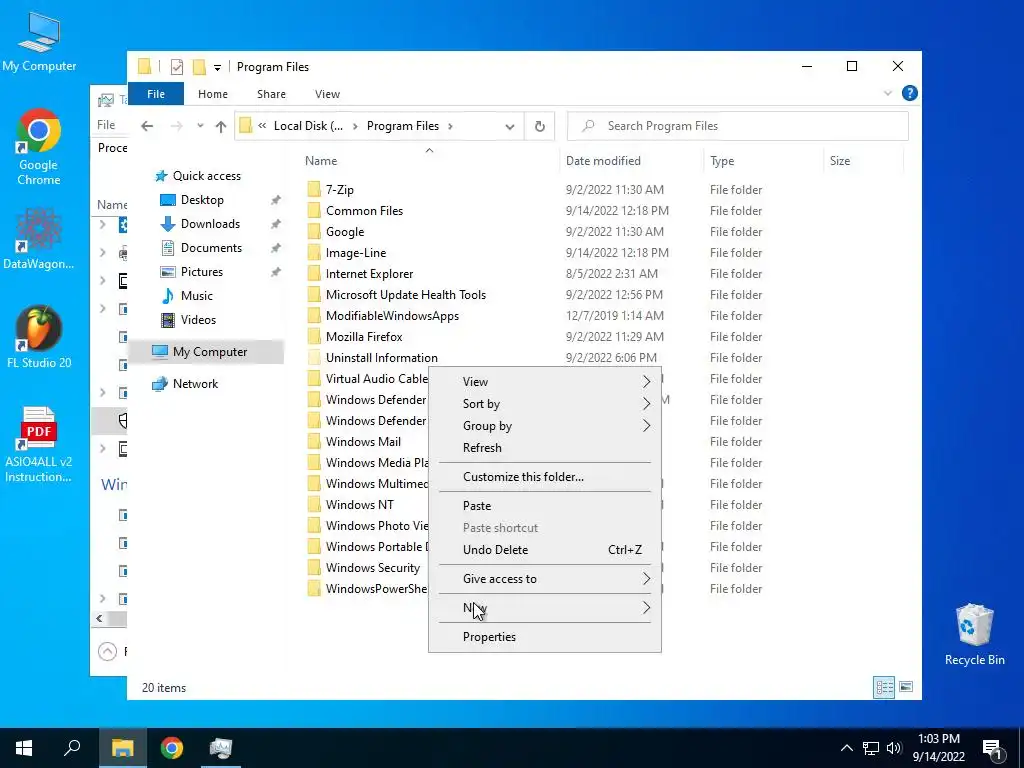Open Properties from context menu
The height and width of the screenshot is (768, 1024).
click(x=545, y=637)
